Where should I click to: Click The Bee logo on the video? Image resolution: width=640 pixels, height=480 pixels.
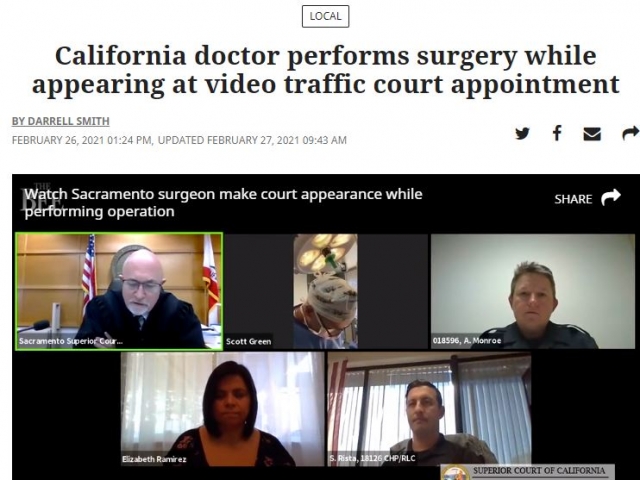click(42, 197)
